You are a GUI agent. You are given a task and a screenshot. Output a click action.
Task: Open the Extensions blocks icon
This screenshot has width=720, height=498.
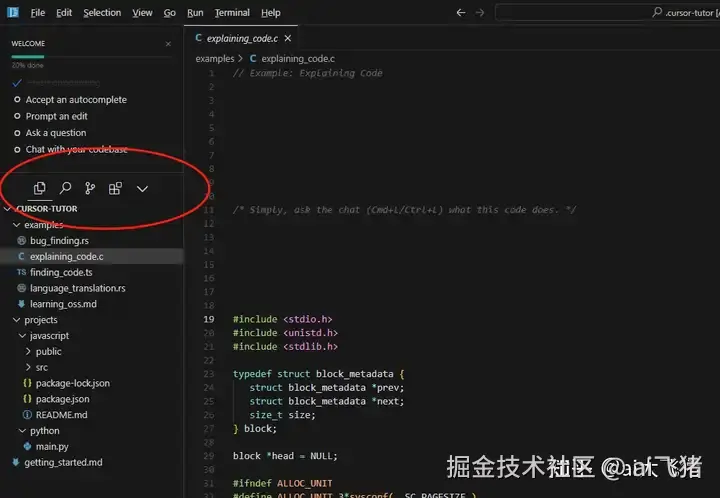[115, 188]
